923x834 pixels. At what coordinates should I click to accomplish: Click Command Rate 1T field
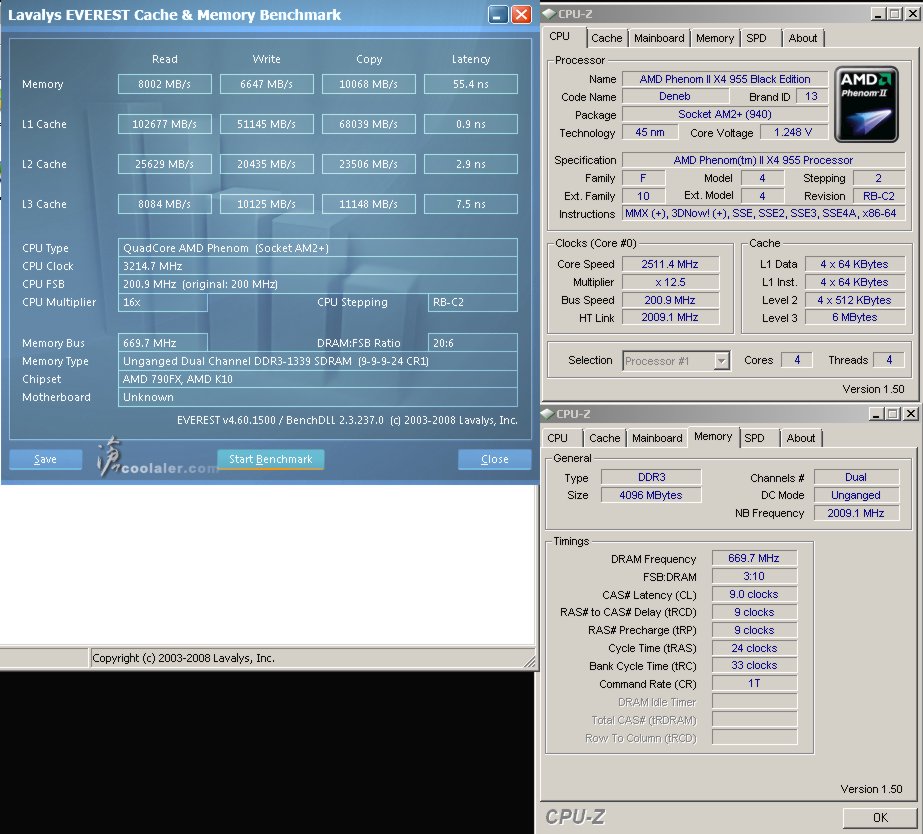coord(754,683)
